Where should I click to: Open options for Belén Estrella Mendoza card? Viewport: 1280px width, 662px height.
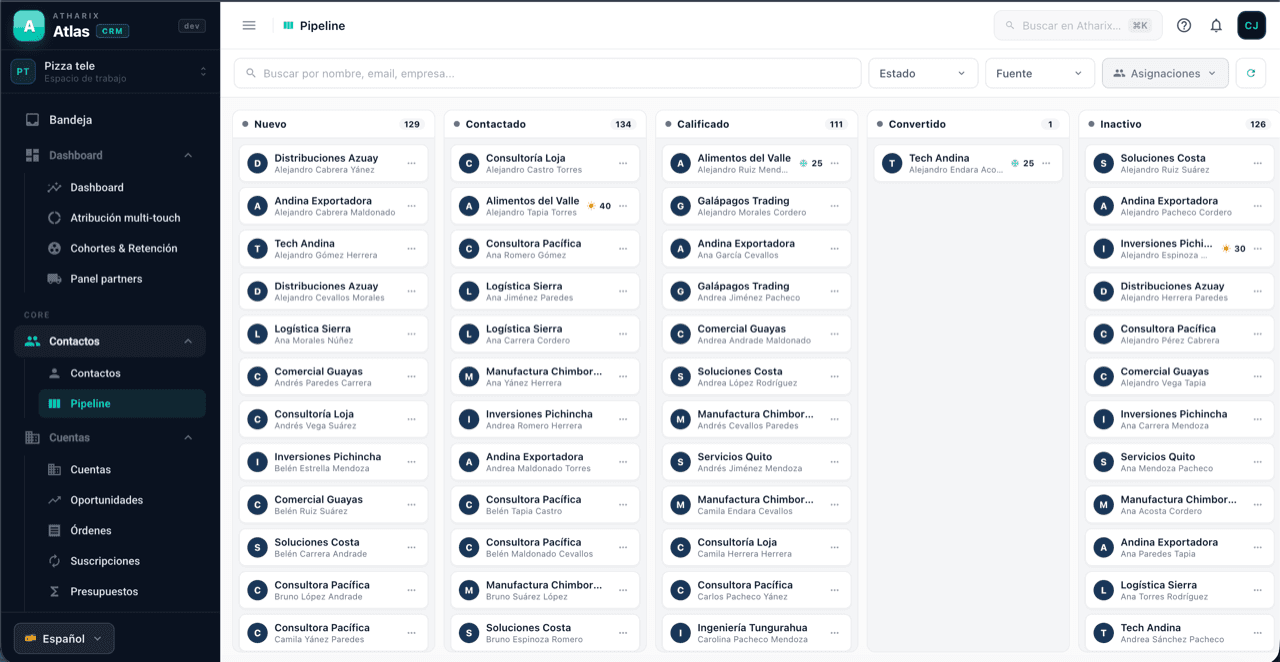coord(412,463)
